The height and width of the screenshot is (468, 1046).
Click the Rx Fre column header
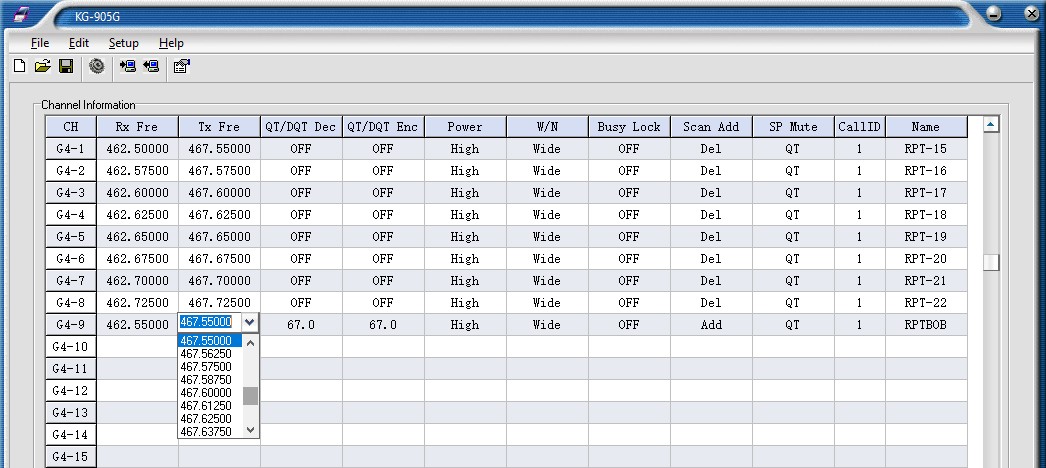coord(137,127)
